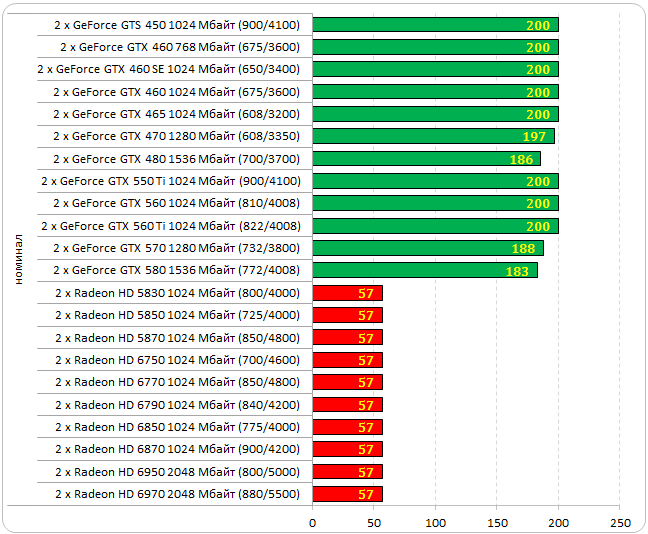Select the red bar for Radeon HD 6970
This screenshot has height=534, width=648.
pyautogui.click(x=348, y=494)
